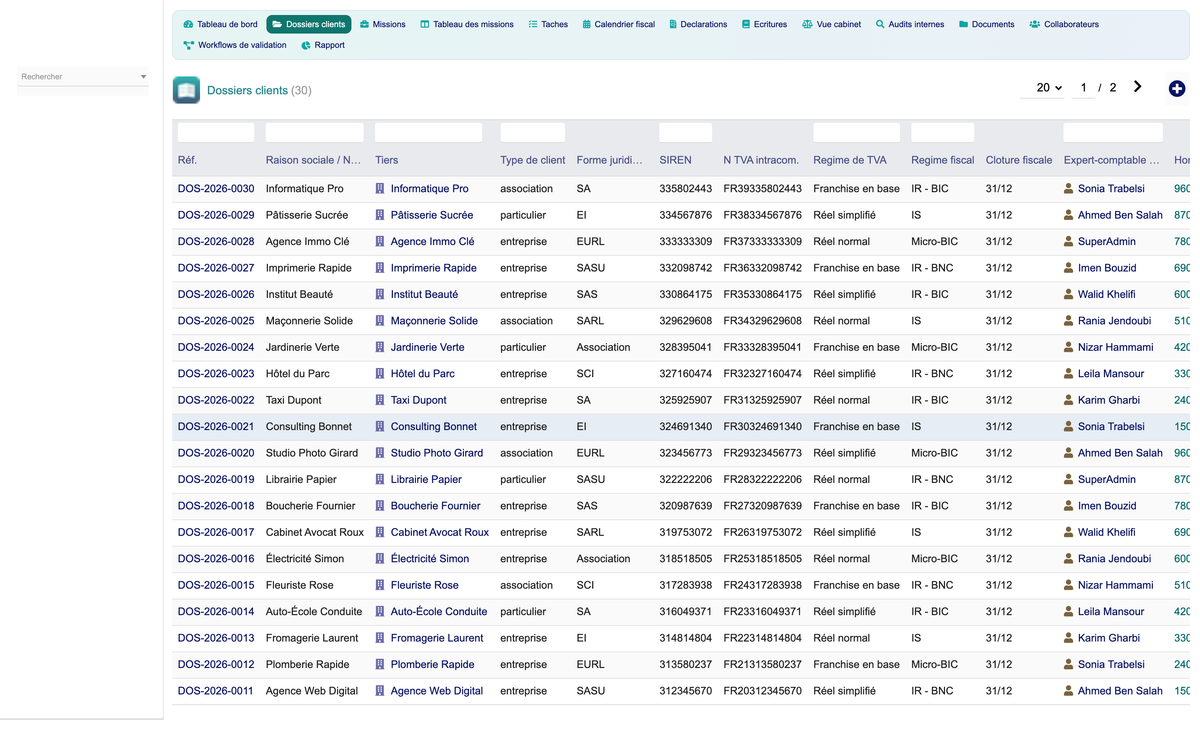Open the Auto-École Conduite tiers link
This screenshot has height=743, width=1200.
[439, 612]
